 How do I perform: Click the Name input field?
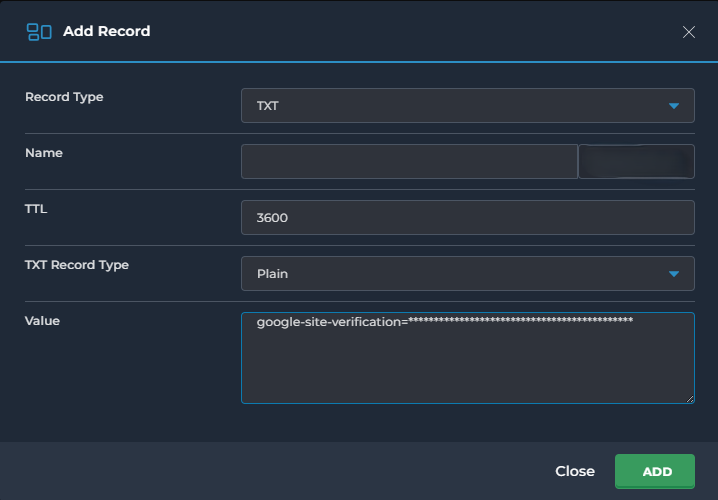click(409, 162)
